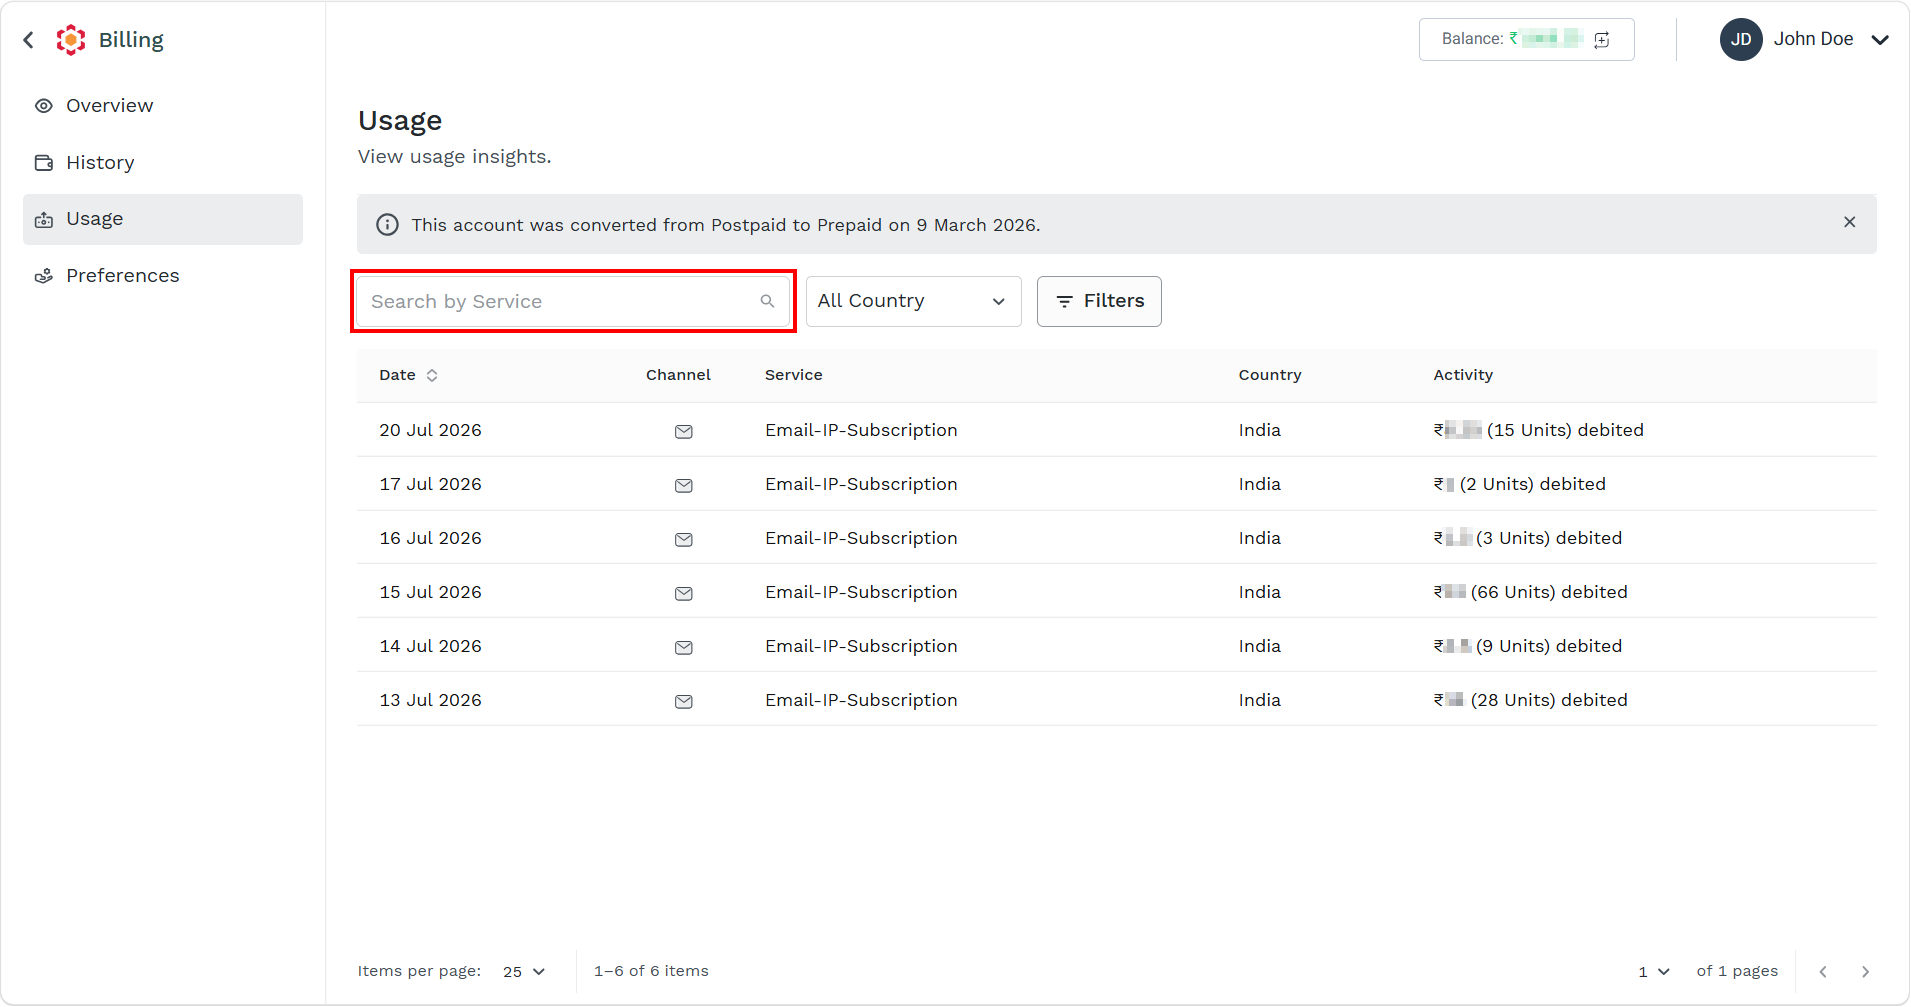Select the 13 Jul 2026 date cell
The width and height of the screenshot is (1911, 1007).
(430, 700)
